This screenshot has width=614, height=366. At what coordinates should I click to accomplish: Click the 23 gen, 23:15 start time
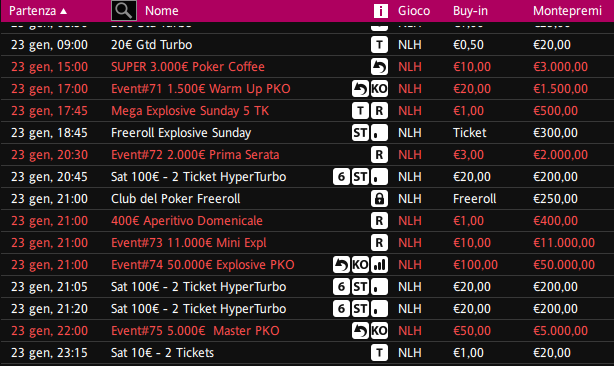pyautogui.click(x=49, y=353)
